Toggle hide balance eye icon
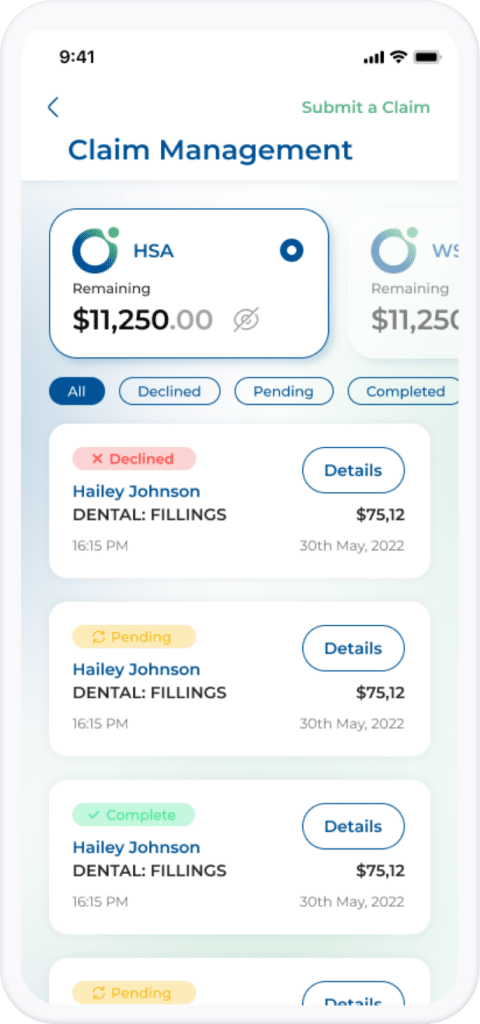 click(x=247, y=319)
